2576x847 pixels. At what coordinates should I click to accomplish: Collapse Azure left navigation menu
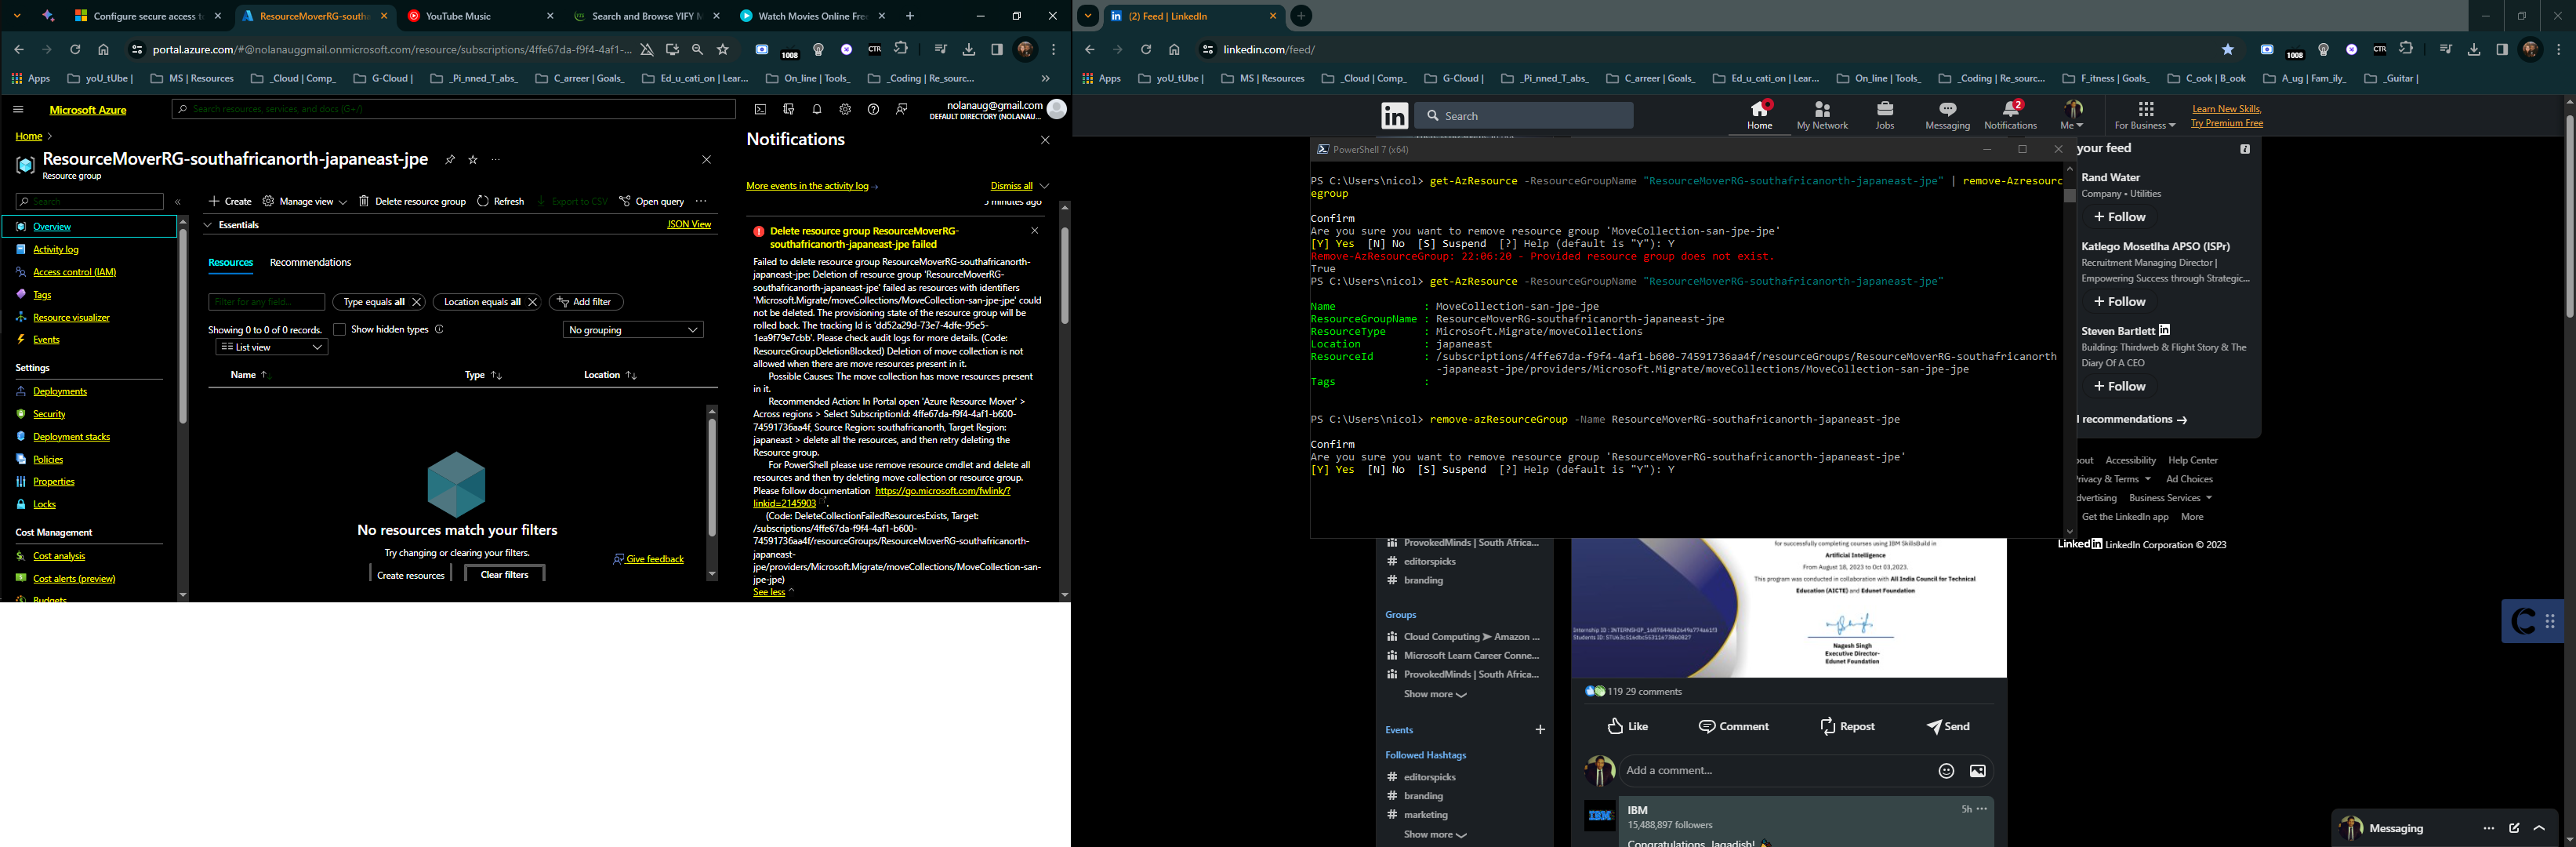point(178,202)
